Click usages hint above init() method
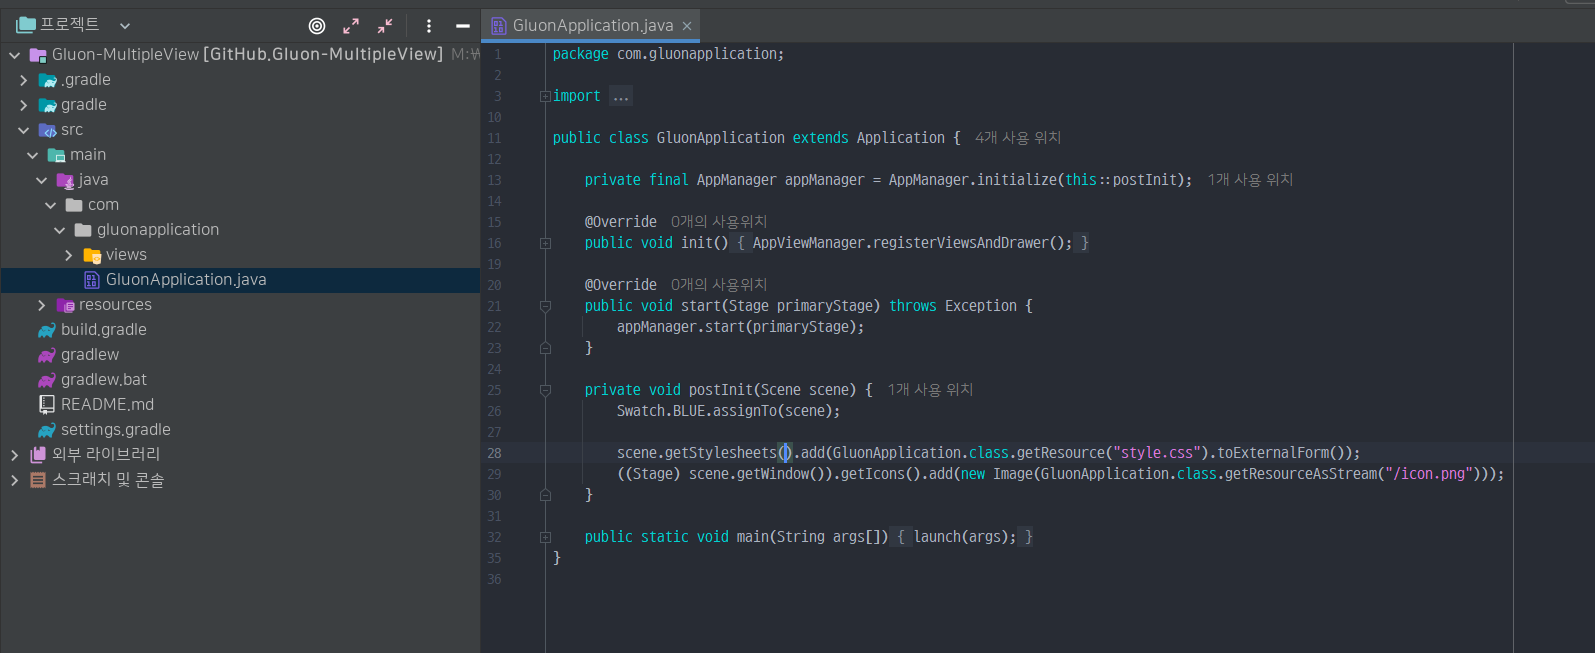The width and height of the screenshot is (1595, 653). tap(719, 222)
